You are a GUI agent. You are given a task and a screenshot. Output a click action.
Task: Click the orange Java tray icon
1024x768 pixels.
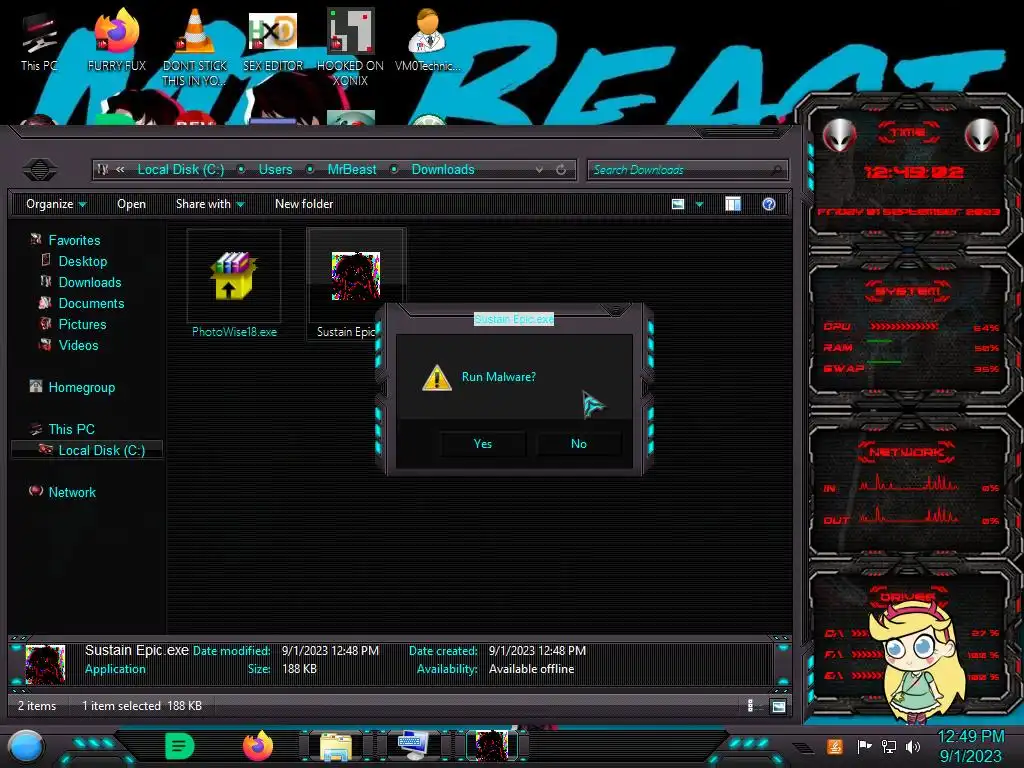click(835, 746)
